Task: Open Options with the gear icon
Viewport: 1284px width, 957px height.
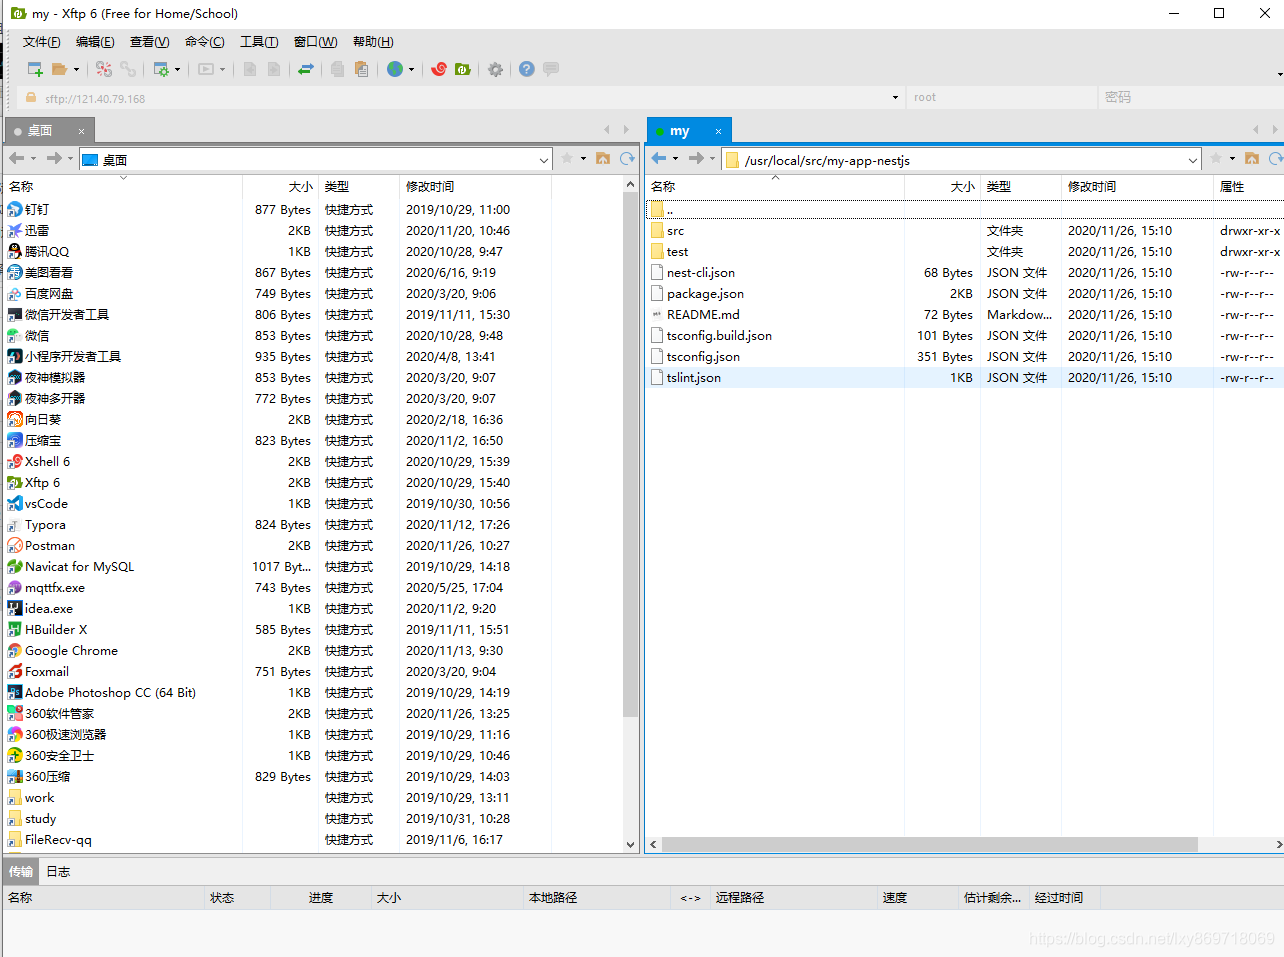Action: pyautogui.click(x=495, y=69)
